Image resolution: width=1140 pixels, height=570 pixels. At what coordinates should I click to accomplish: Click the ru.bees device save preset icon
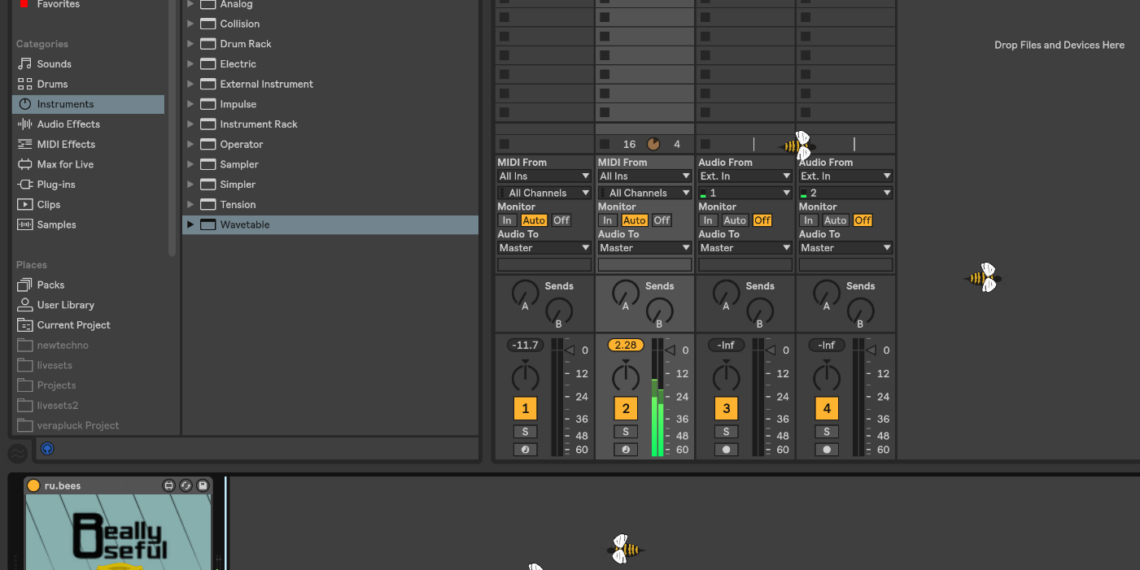tap(203, 486)
